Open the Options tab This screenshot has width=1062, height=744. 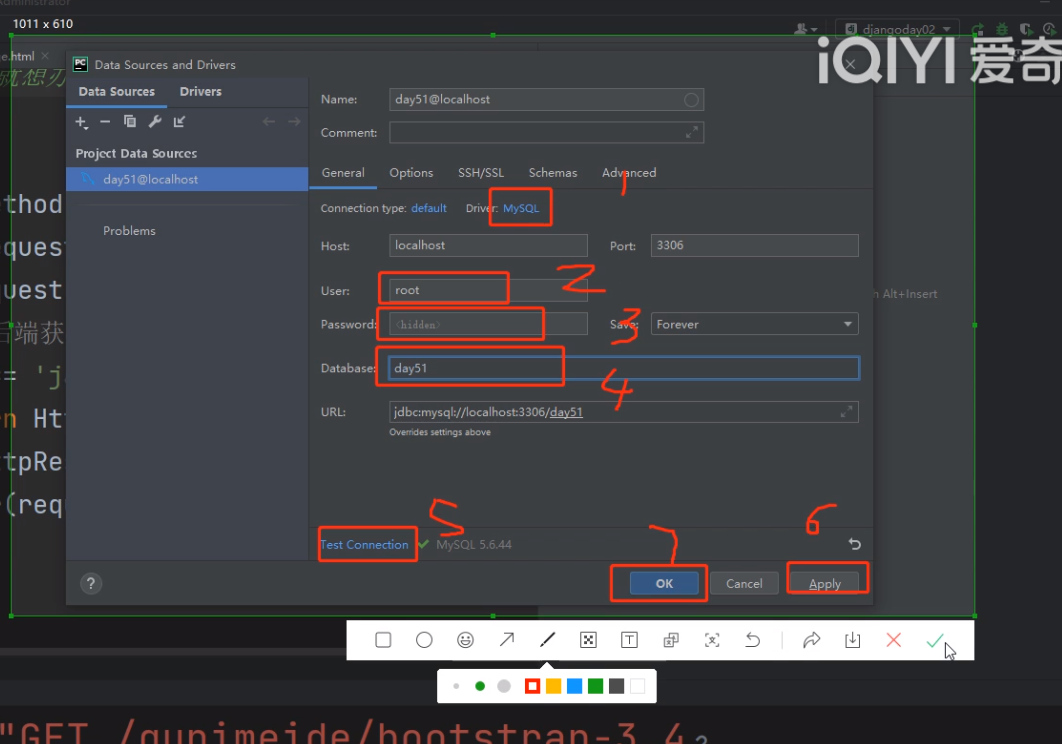[x=411, y=173]
